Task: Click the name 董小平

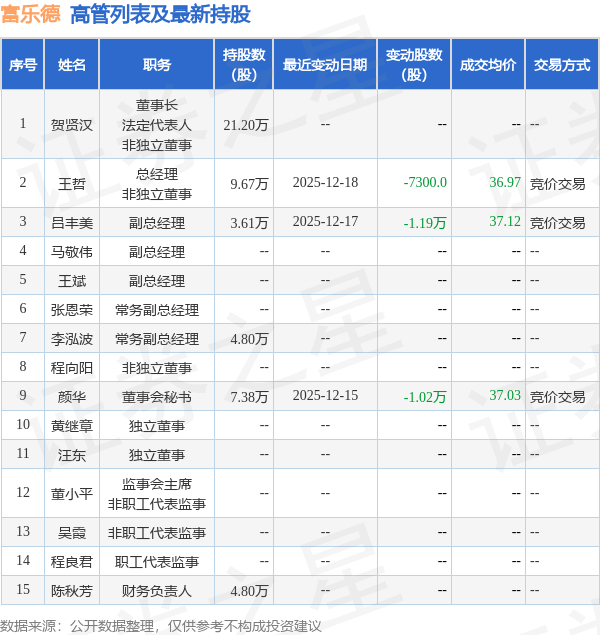Action: [72, 494]
